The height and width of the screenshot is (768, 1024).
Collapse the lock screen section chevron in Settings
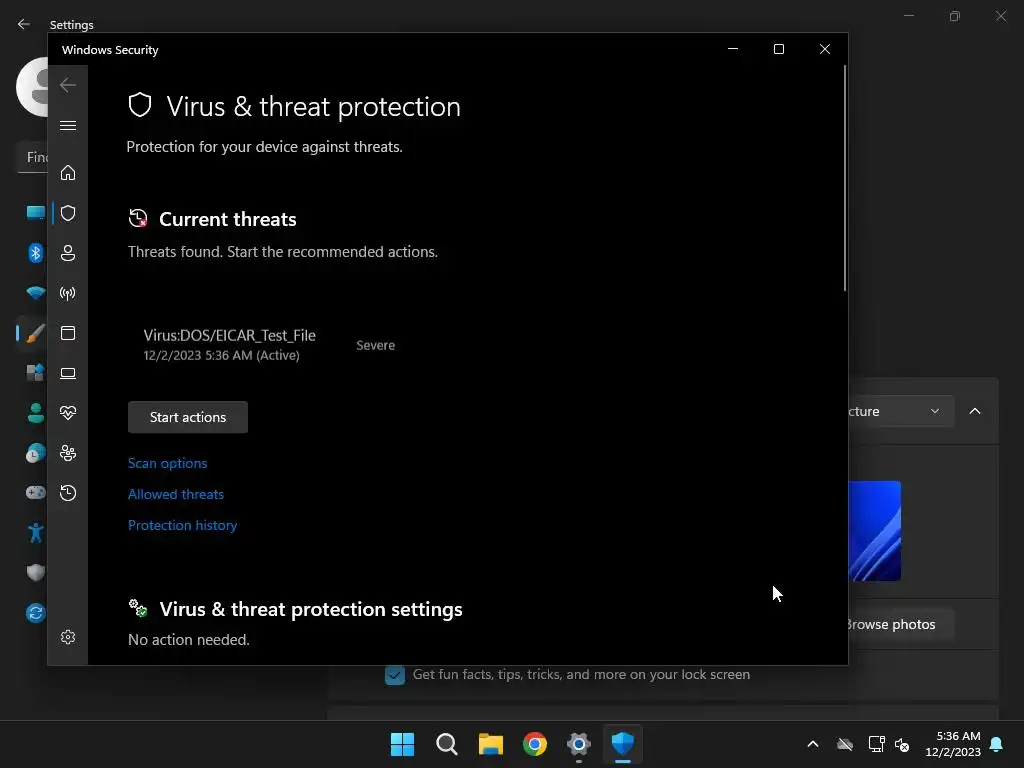tap(975, 411)
